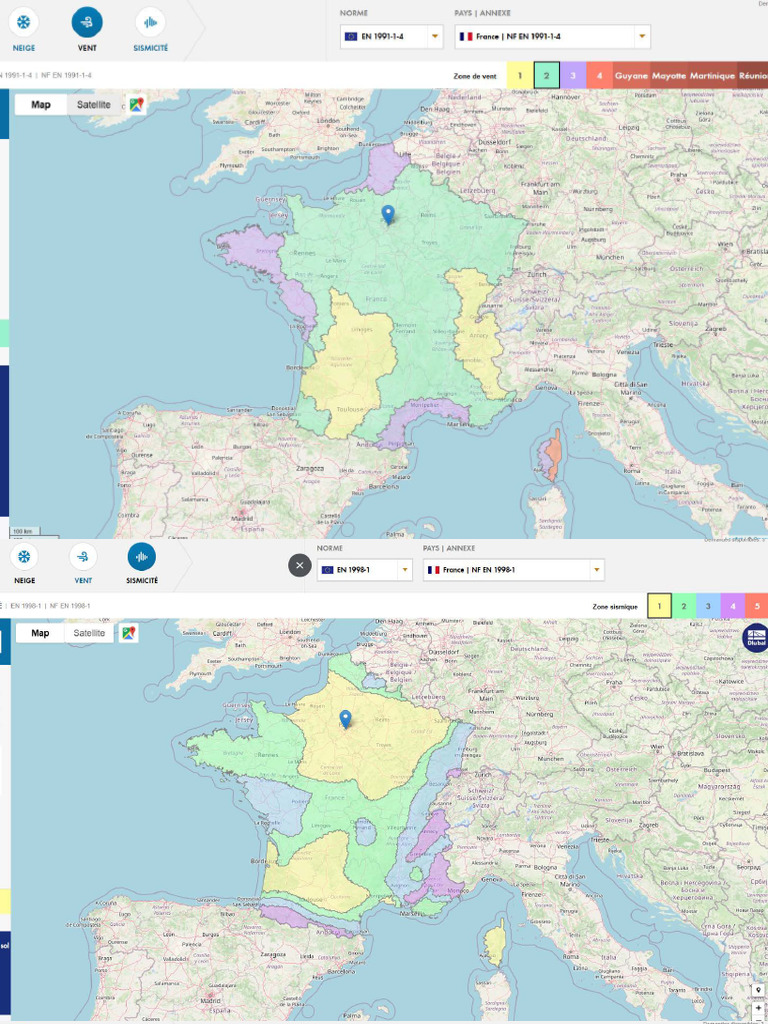Switch to VENT from the seismic panel

83,557
